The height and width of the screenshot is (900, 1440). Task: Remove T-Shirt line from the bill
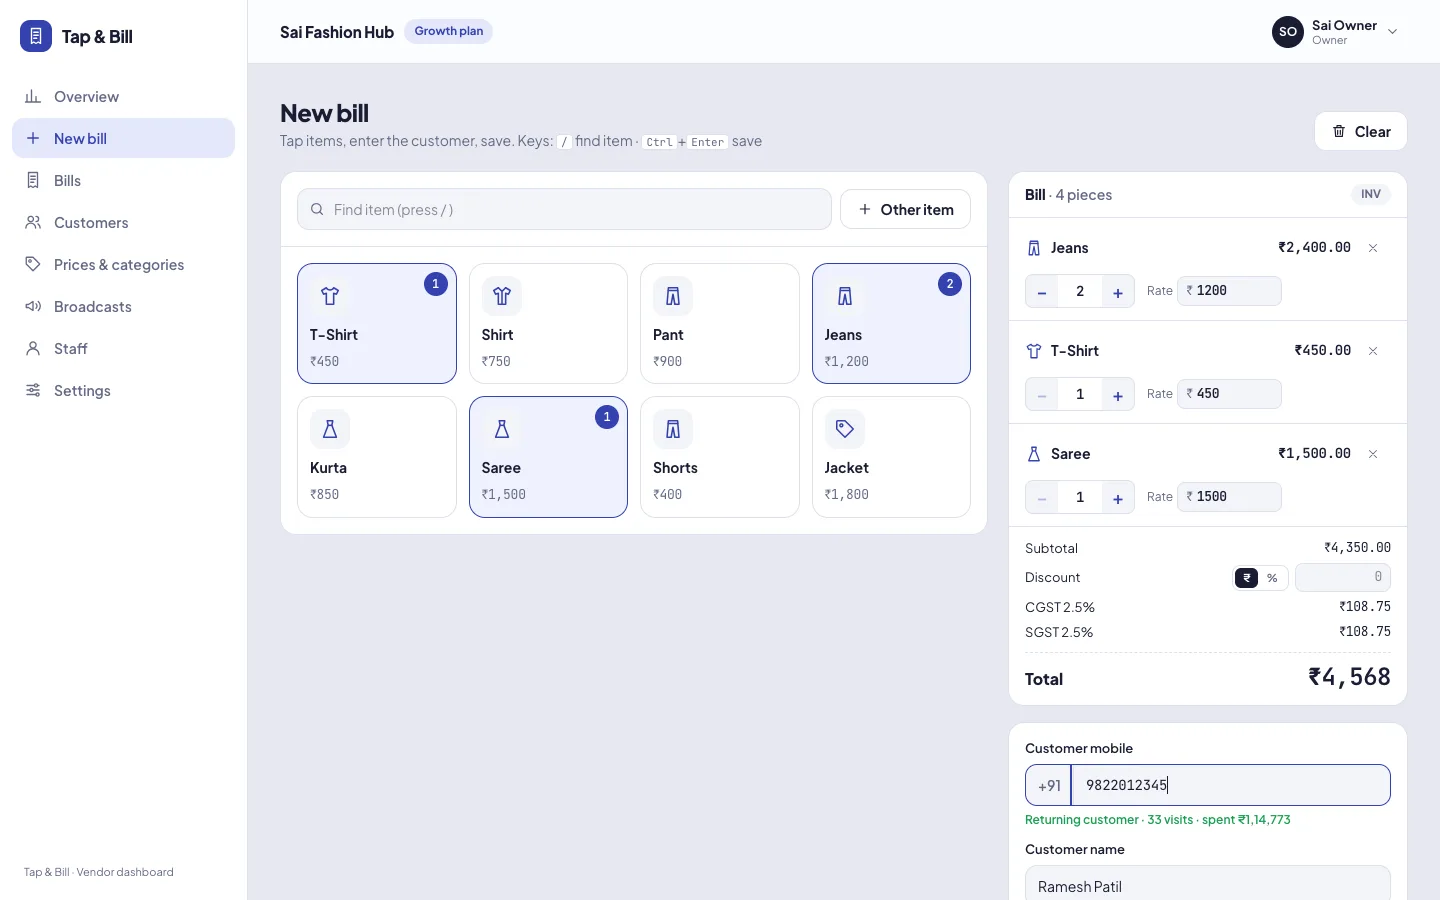tap(1373, 351)
